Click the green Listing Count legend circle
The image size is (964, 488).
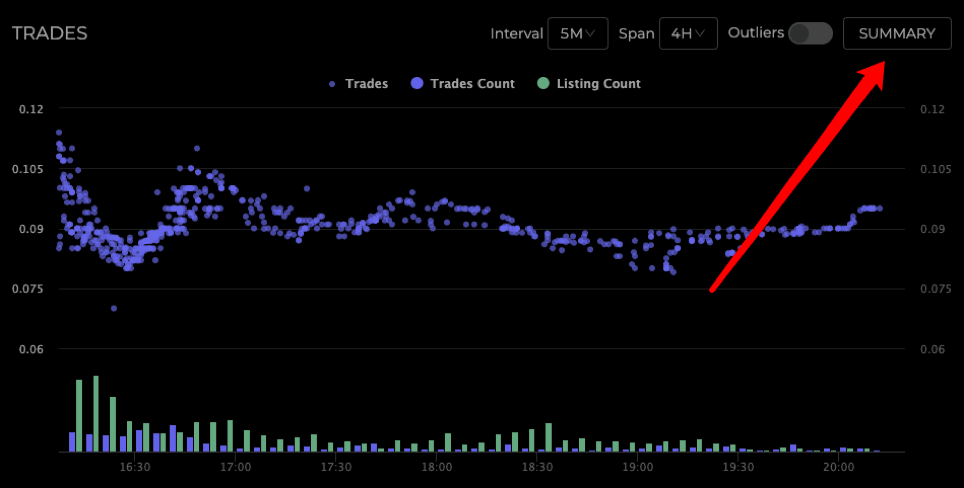(x=543, y=84)
